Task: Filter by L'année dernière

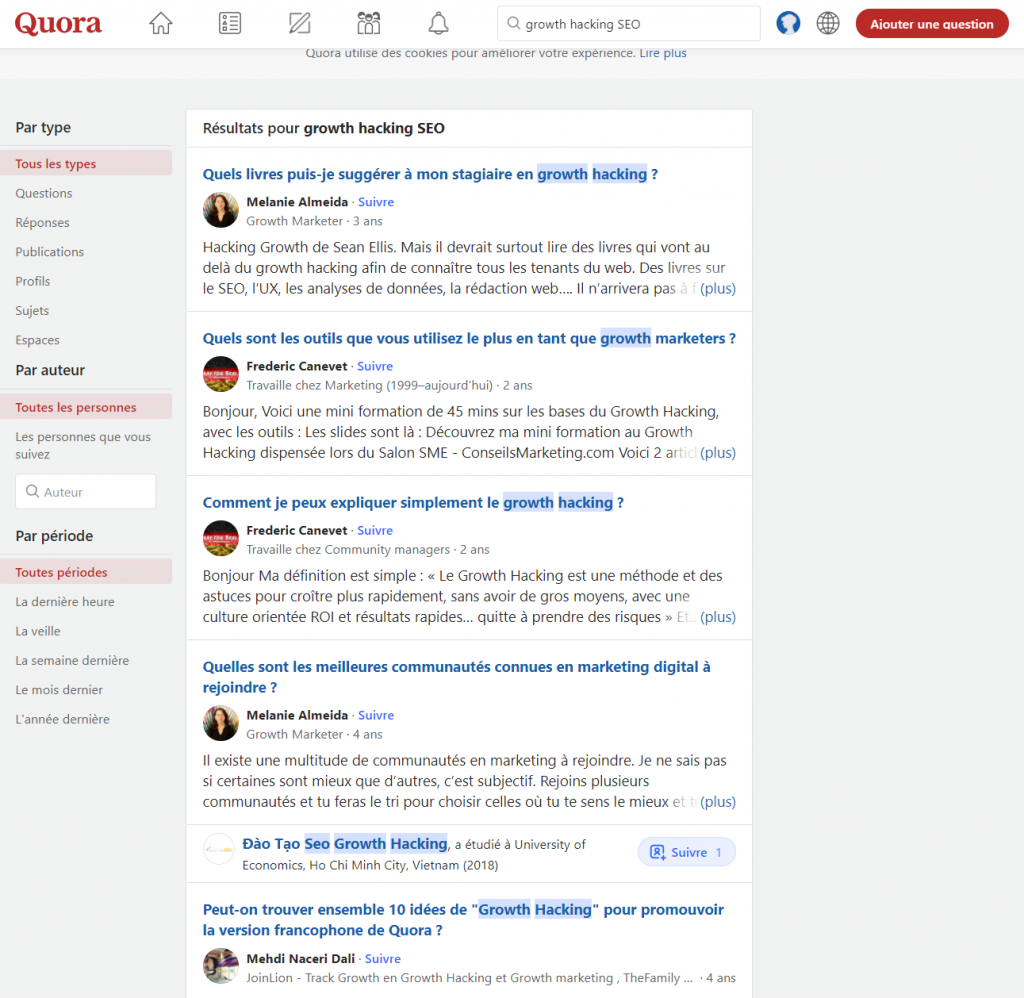Action: point(63,719)
